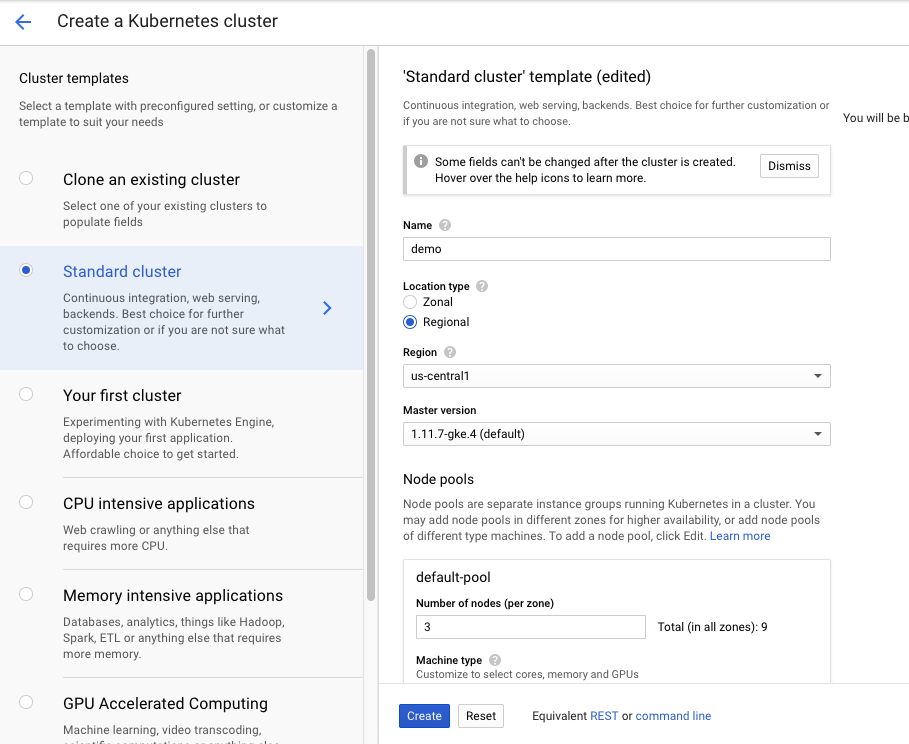Pick Memory intensive applications template
The image size is (909, 744).
(x=26, y=594)
